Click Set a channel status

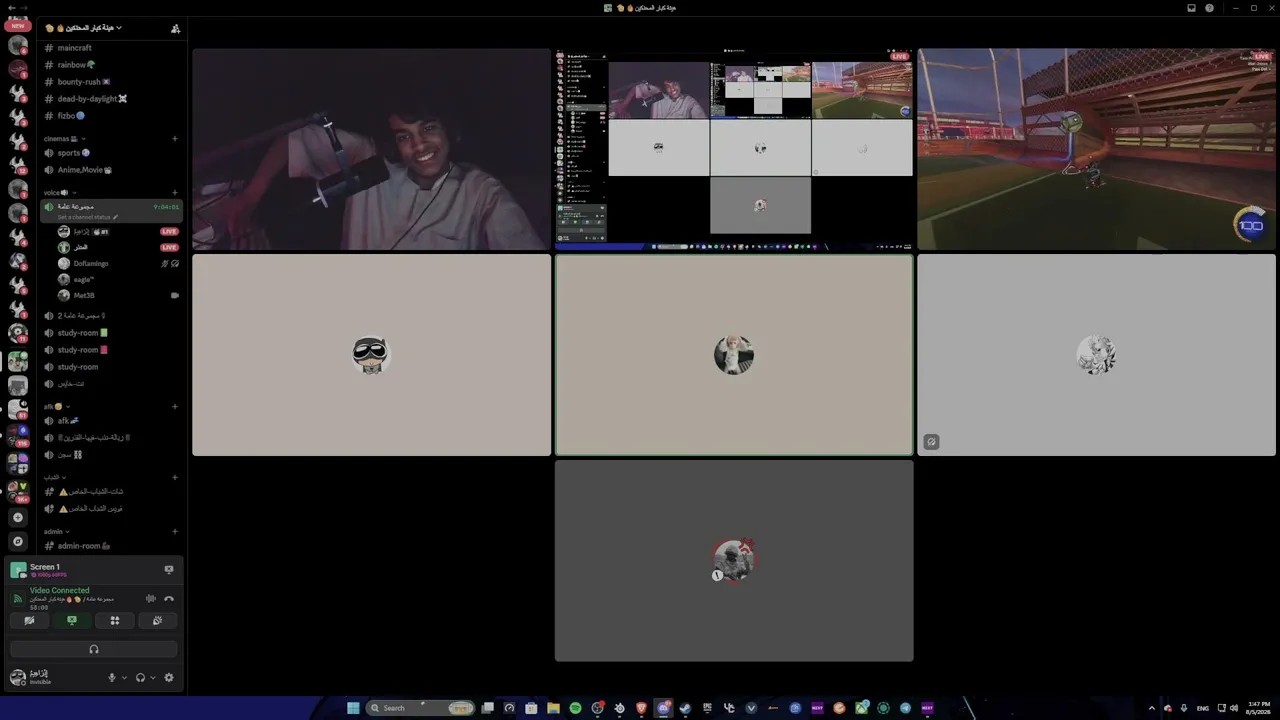point(87,217)
